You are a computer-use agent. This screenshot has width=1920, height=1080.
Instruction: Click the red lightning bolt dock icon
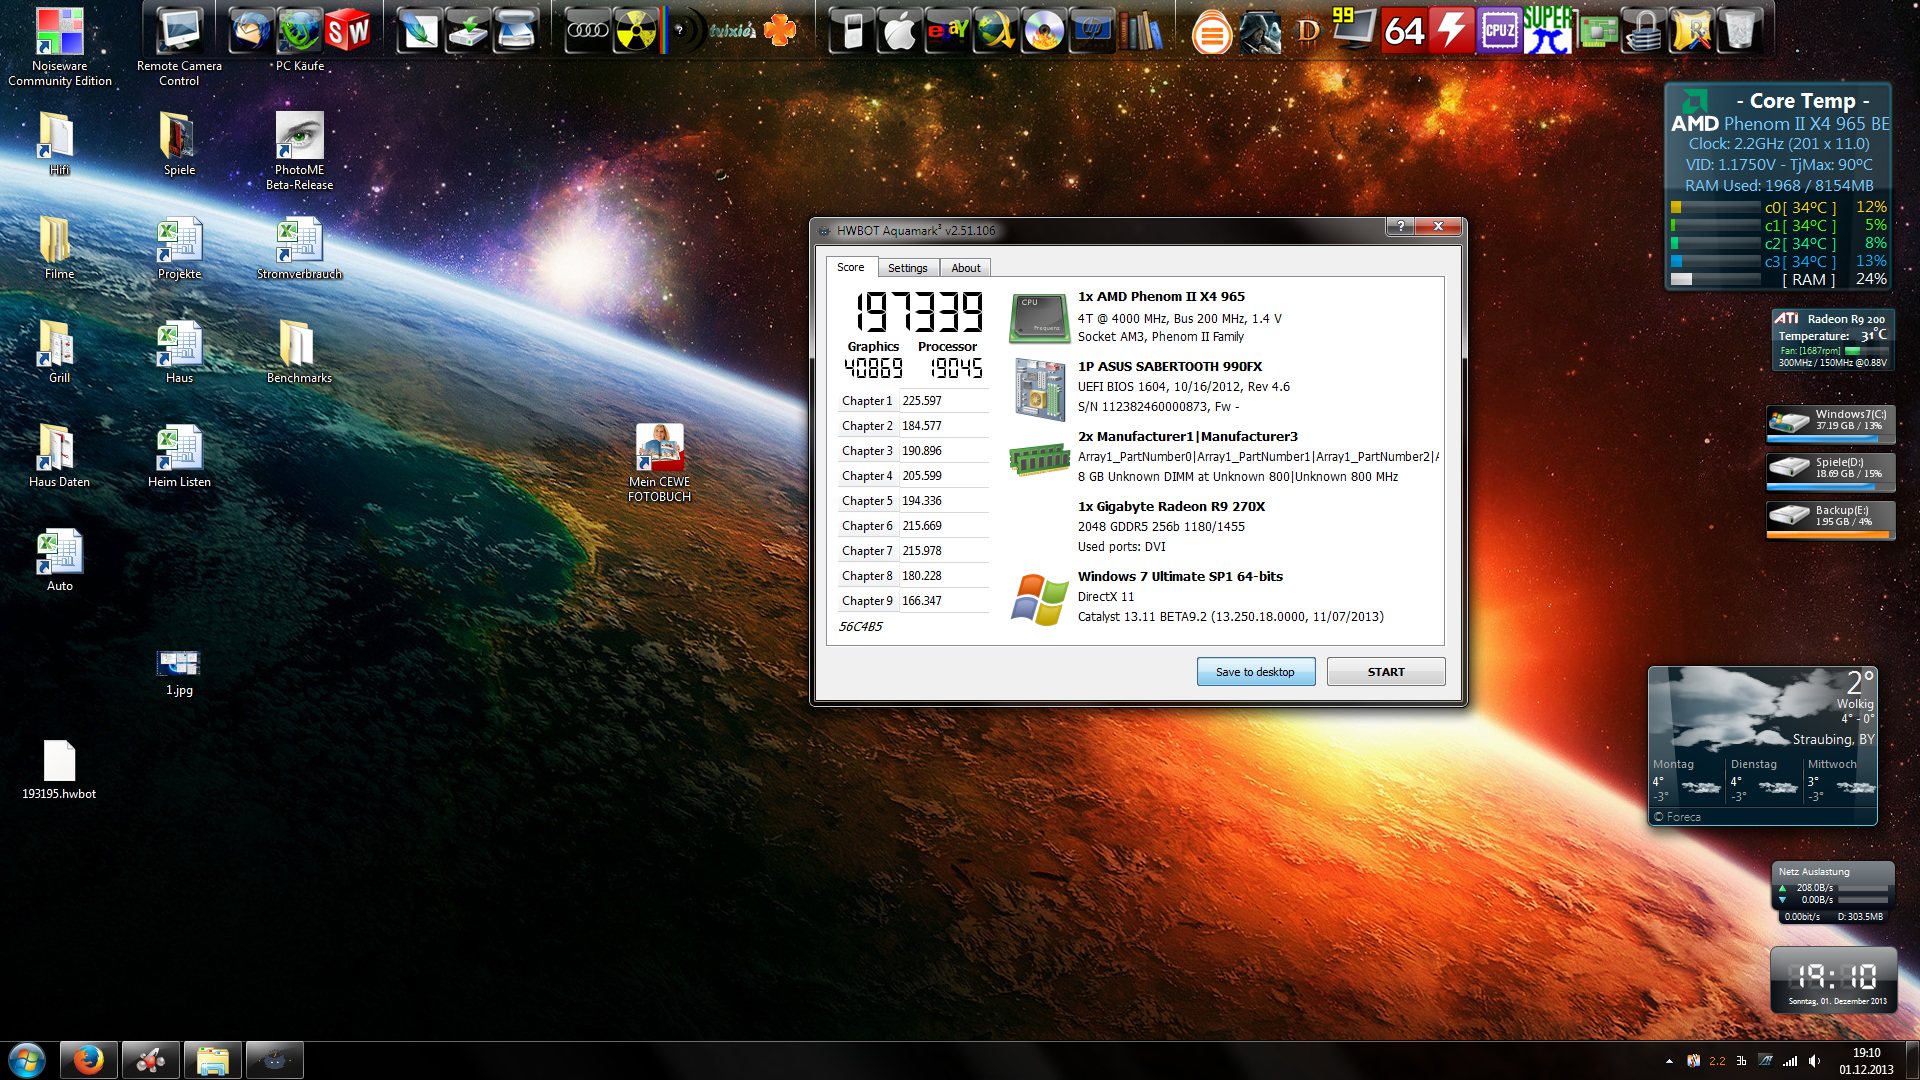[1452, 30]
